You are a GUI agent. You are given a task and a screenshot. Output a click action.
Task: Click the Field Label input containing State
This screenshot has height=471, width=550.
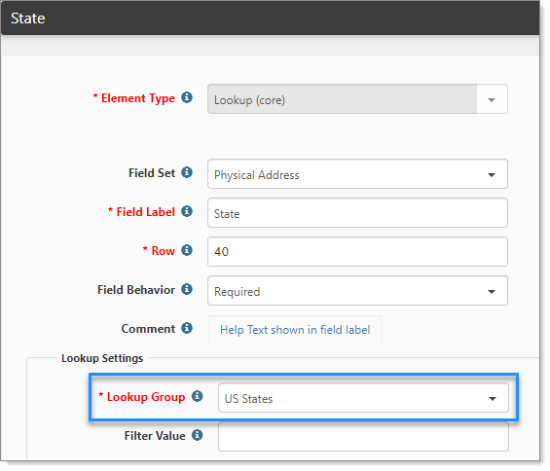point(357,213)
